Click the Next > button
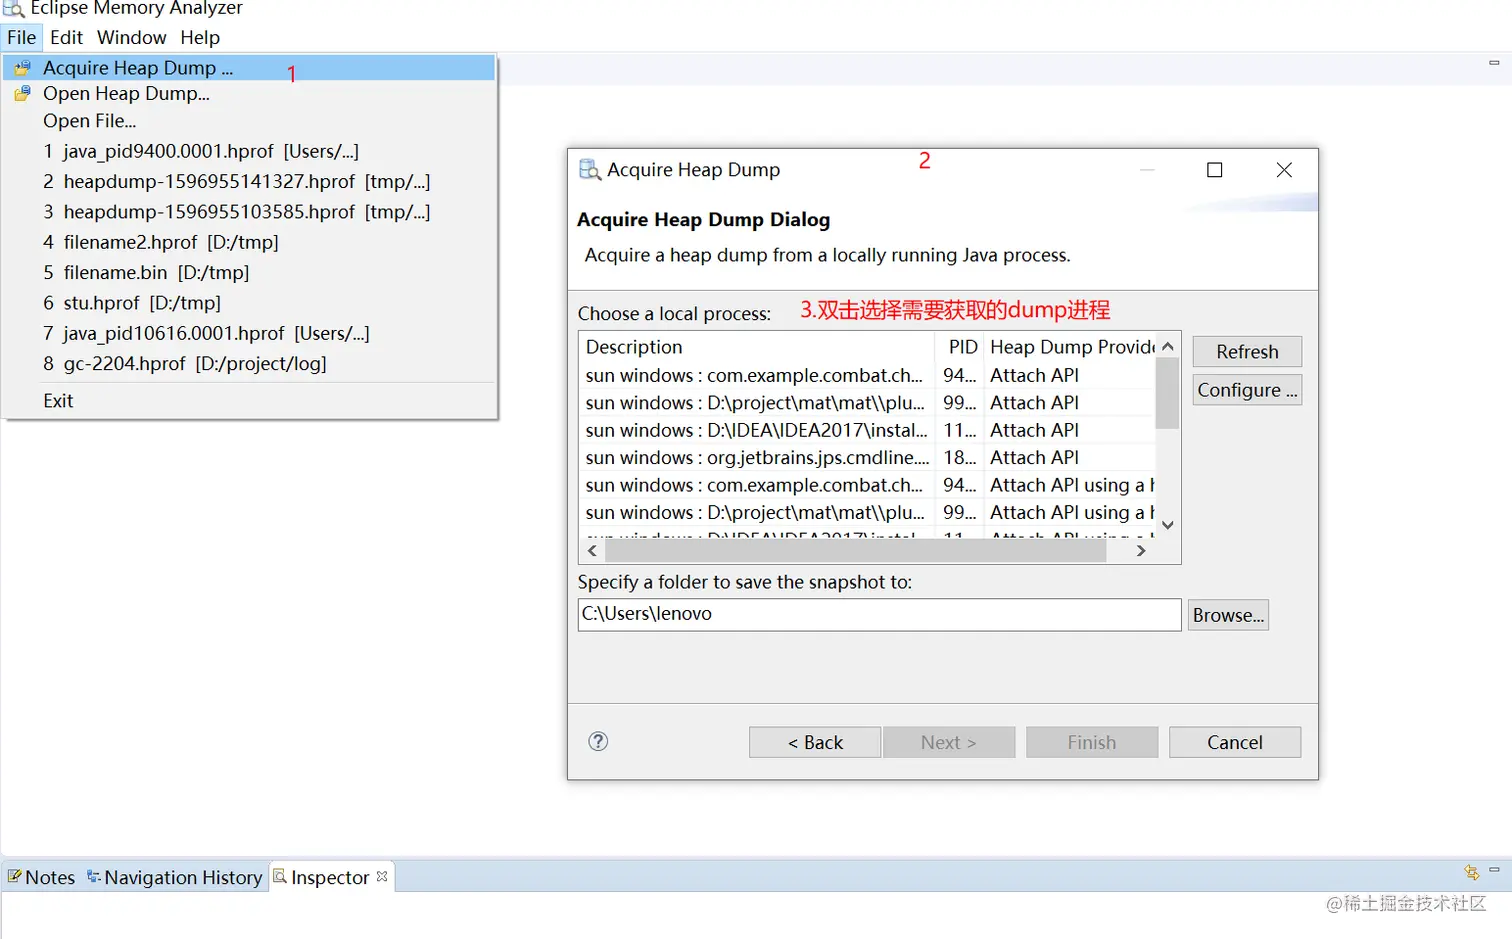Screen dimensions: 1512x939 pos(949,742)
